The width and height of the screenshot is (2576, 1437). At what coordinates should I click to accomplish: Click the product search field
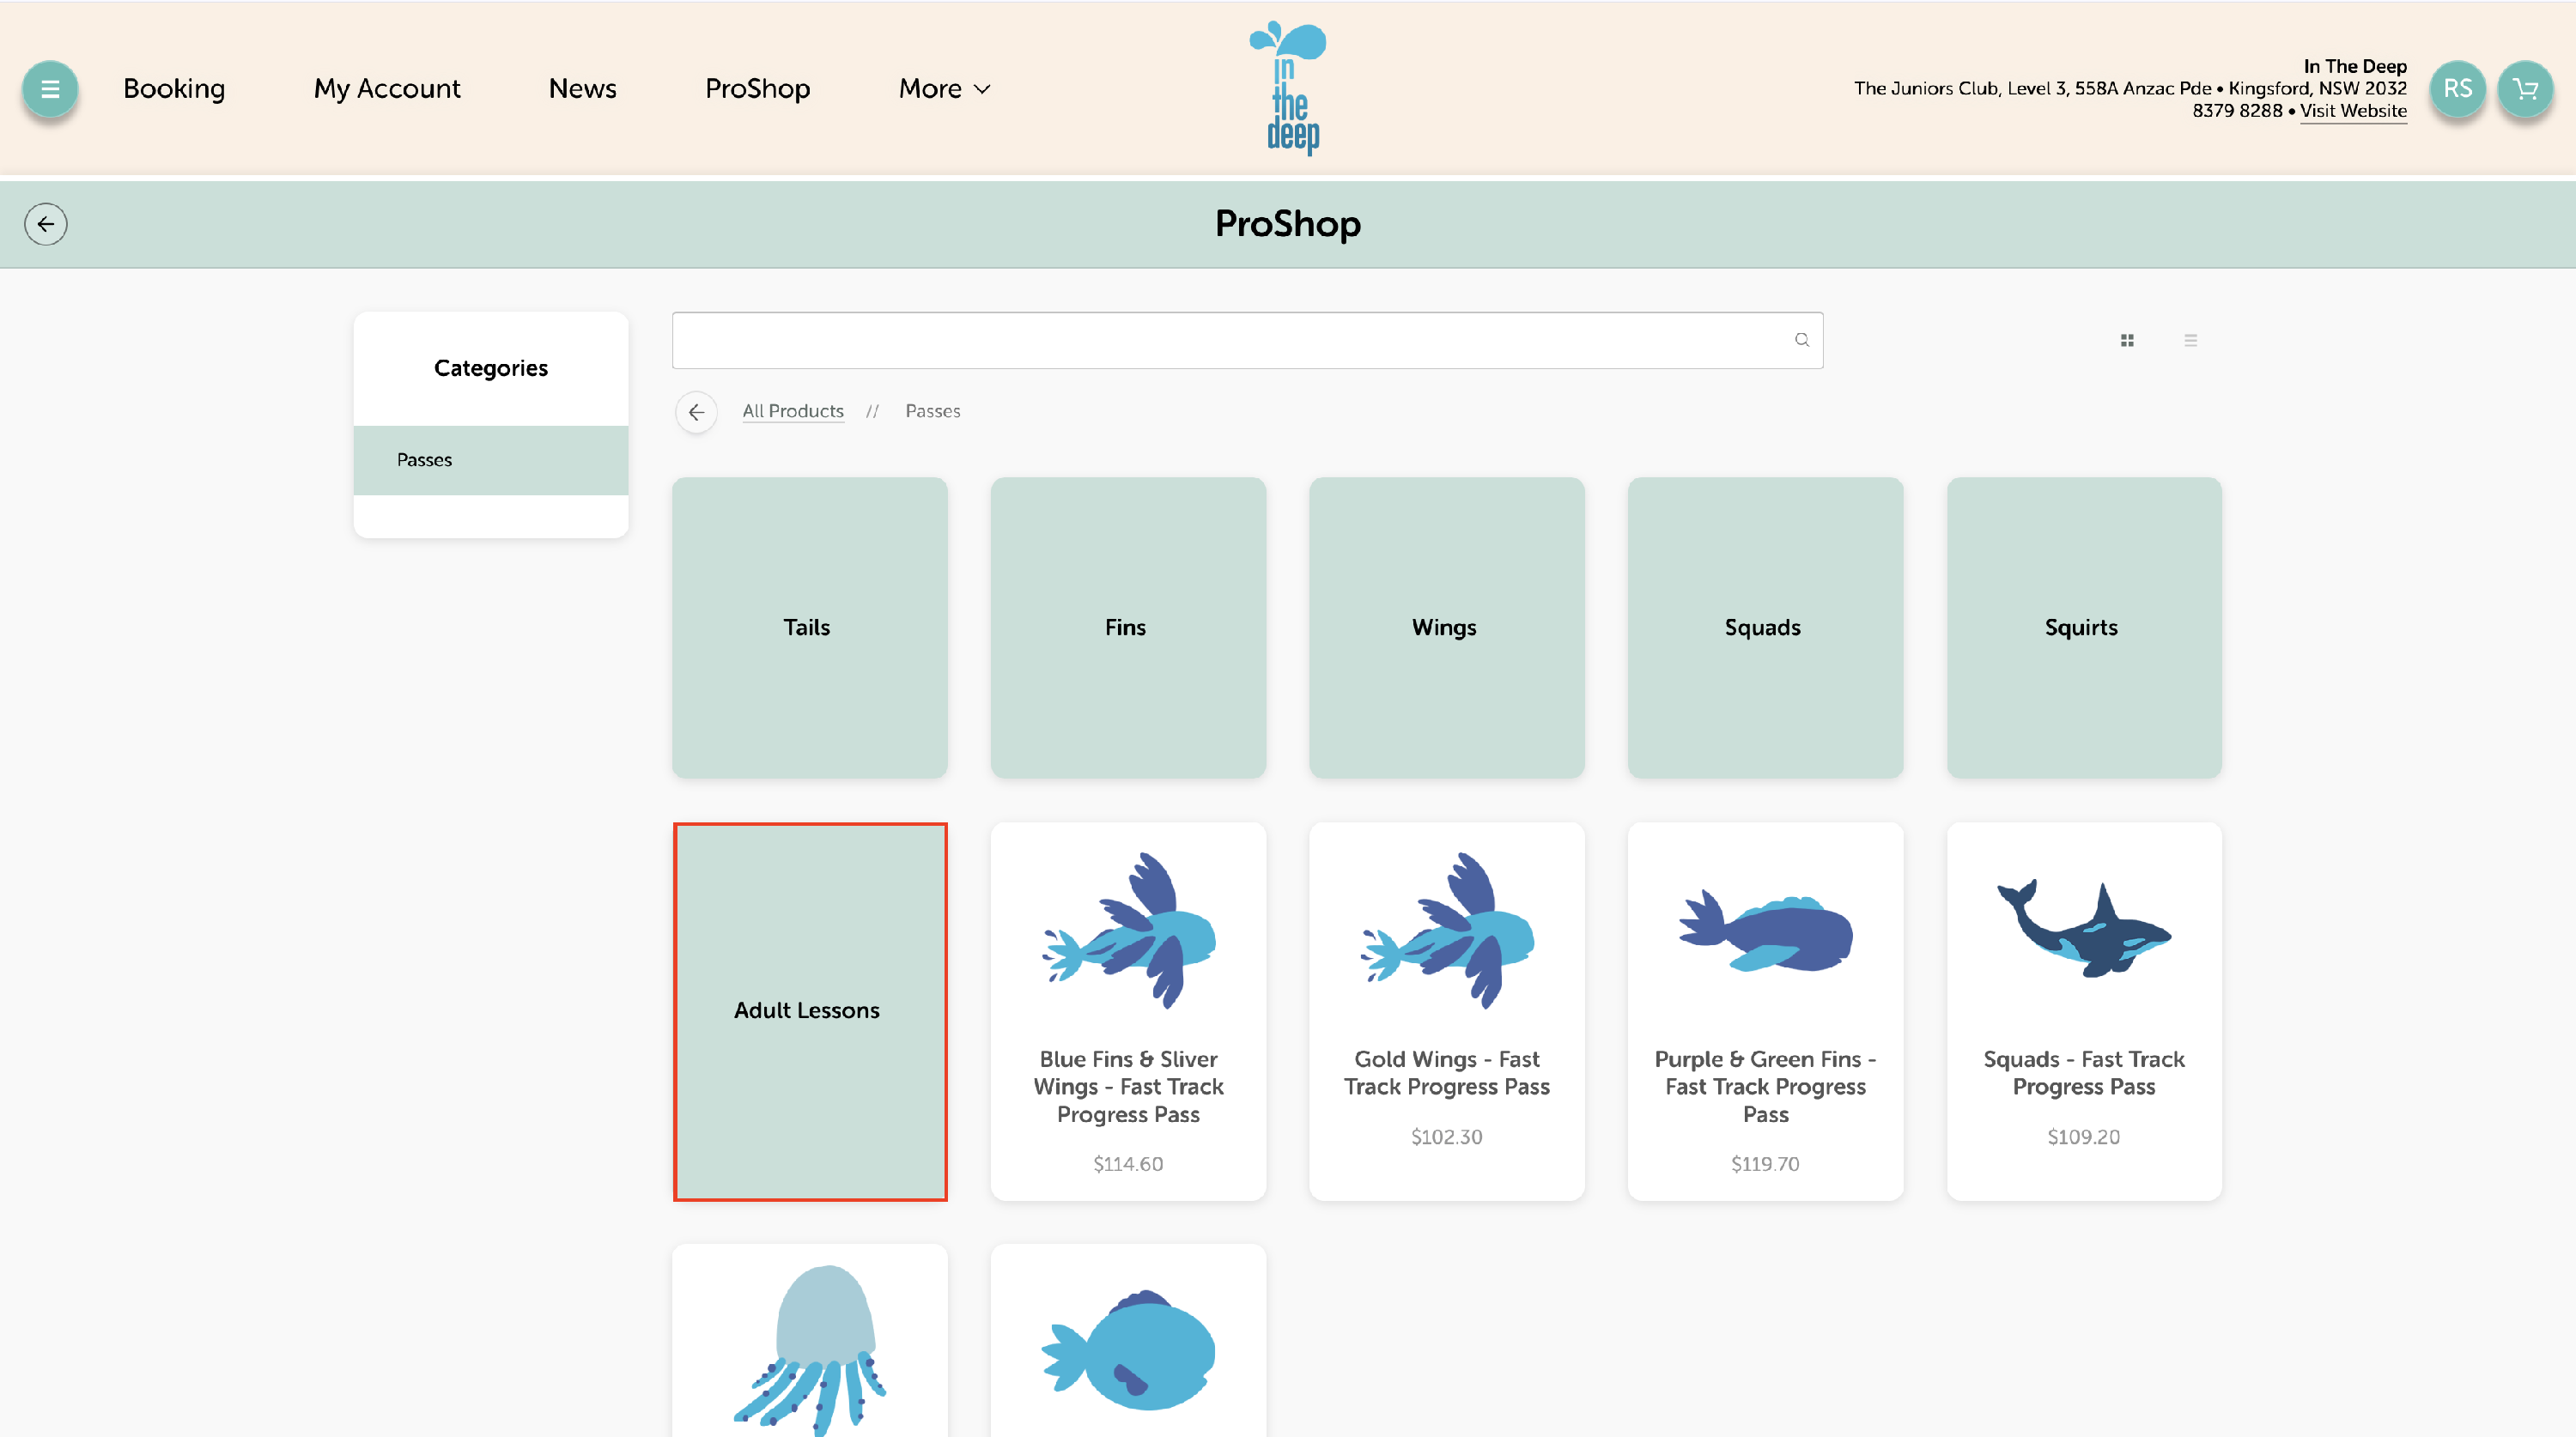click(x=1230, y=340)
